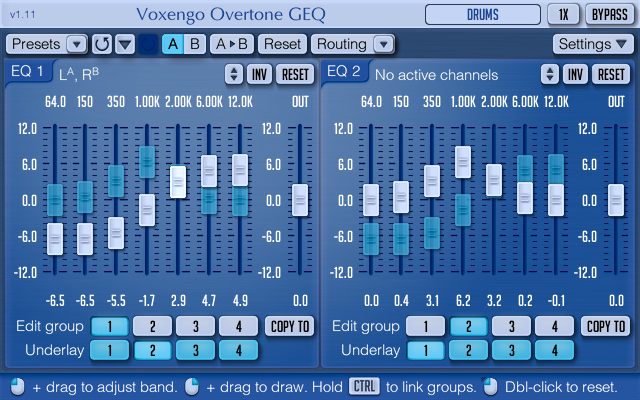This screenshot has height=400, width=640.
Task: Select EQ 1 Edit group 3
Action: pos(196,326)
